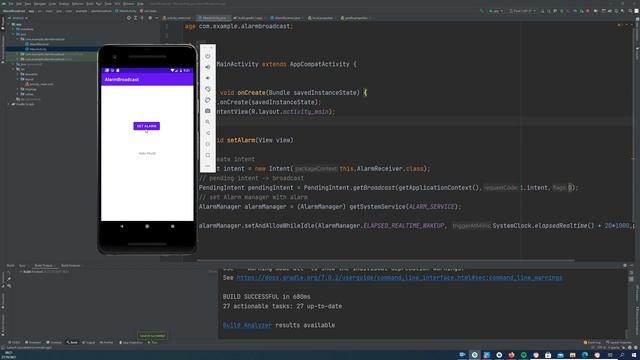Click the Make Project hammer icon
Image resolution: width=640 pixels, height=360 pixels.
[482, 11]
